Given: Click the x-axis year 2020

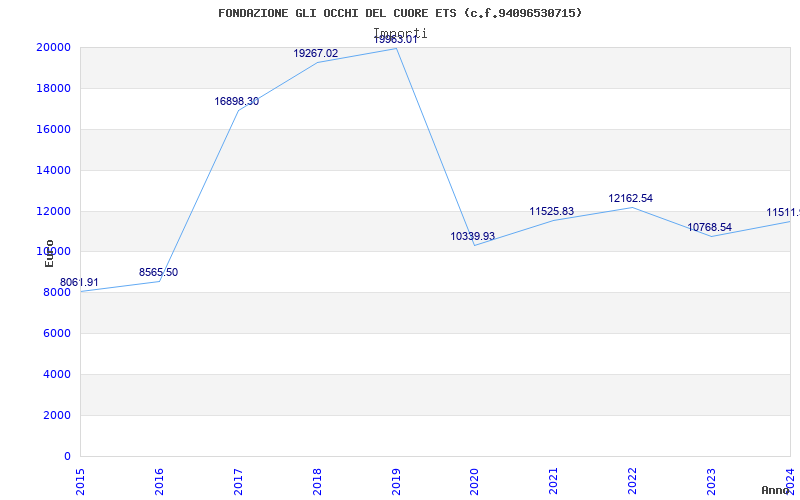Looking at the screenshot, I should (x=474, y=482).
